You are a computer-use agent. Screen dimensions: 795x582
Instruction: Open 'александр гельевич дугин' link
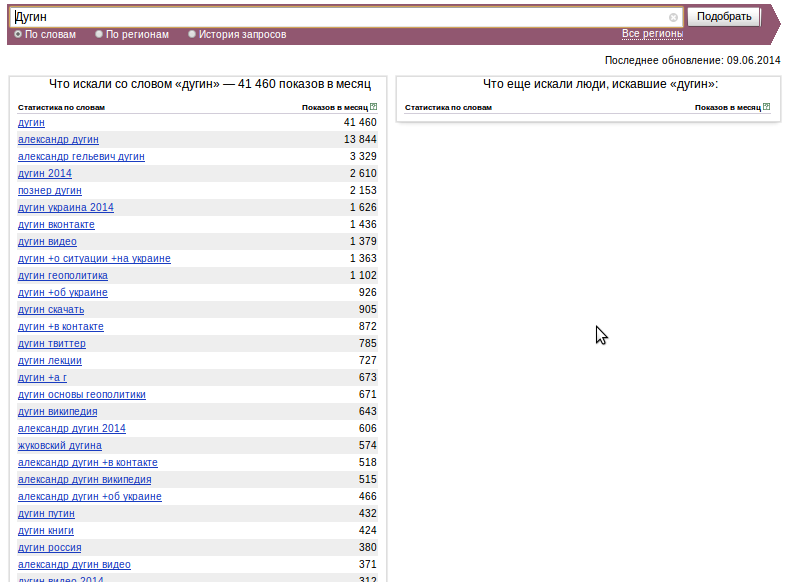click(x=81, y=157)
